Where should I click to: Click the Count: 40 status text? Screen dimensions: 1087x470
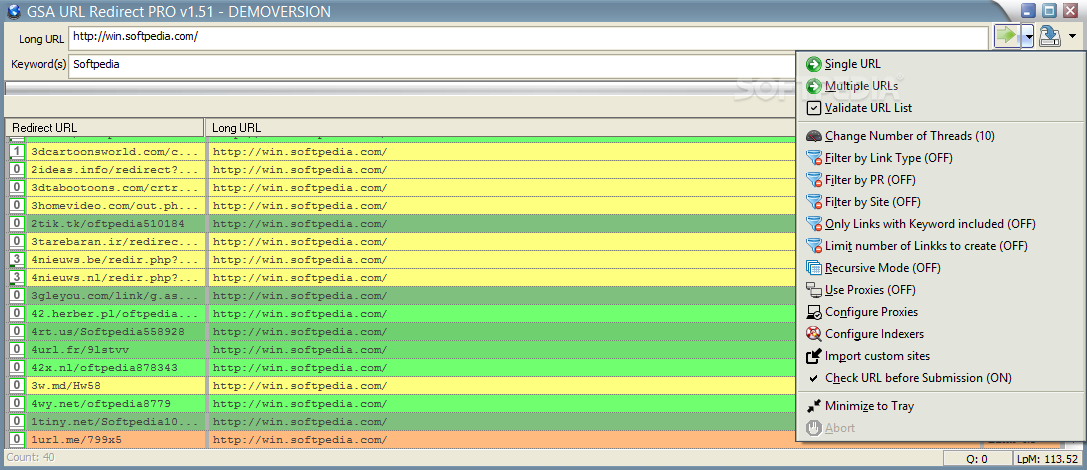tap(31, 458)
